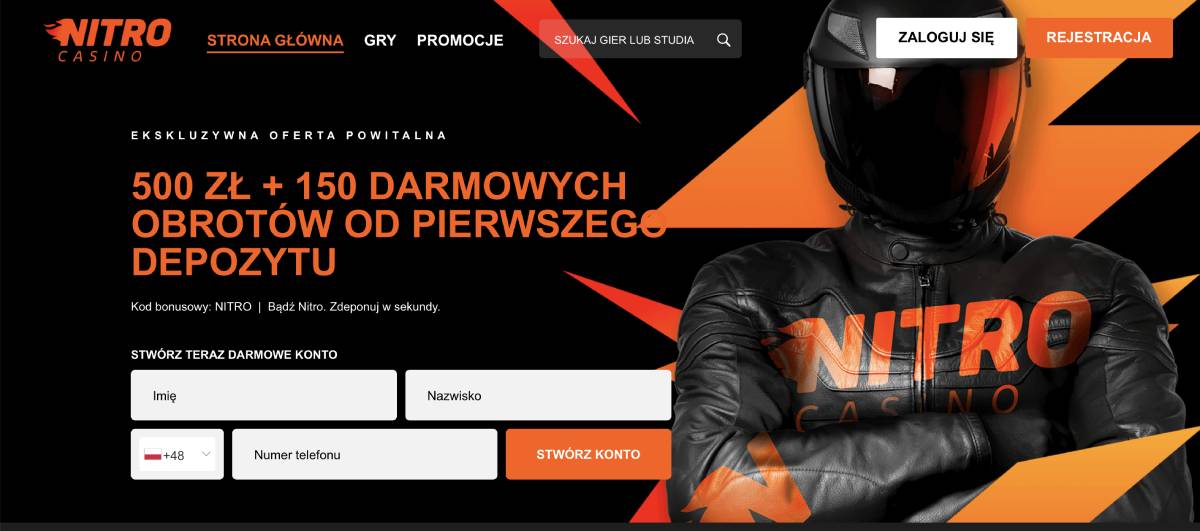The image size is (1200, 531).
Task: Open the Promocje menu item
Action: pyautogui.click(x=460, y=41)
